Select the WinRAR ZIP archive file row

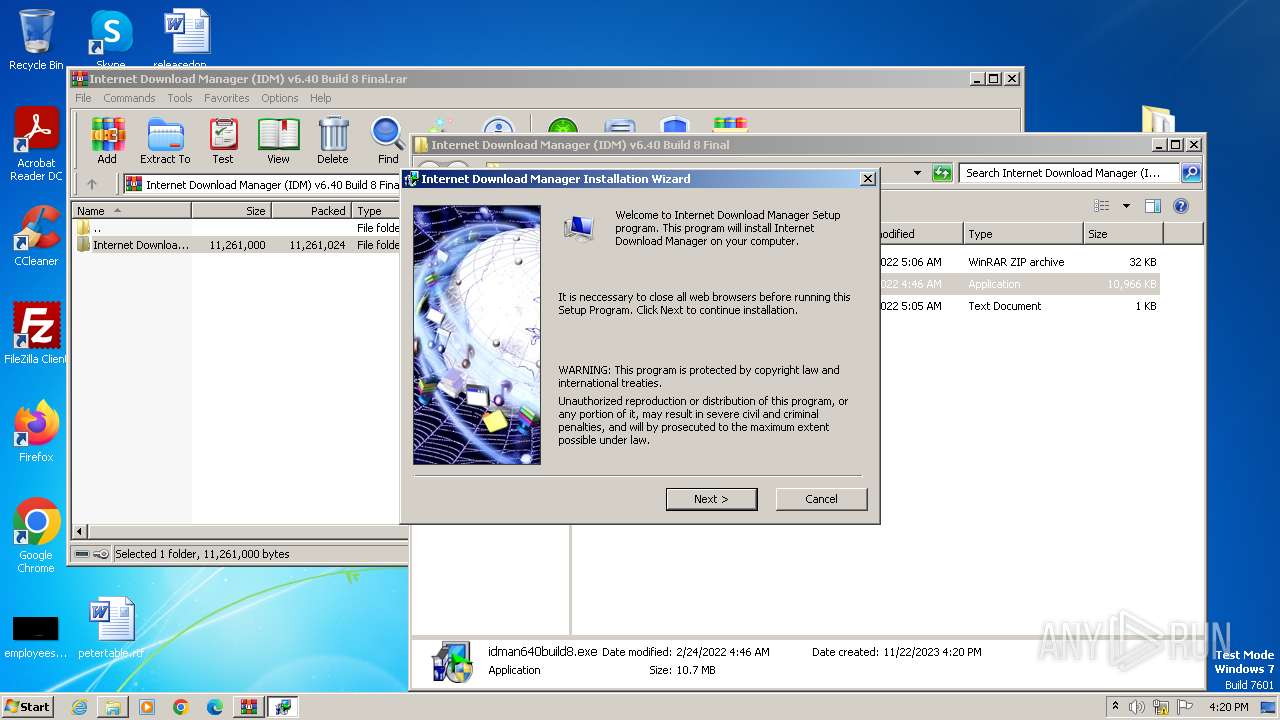(1018, 262)
